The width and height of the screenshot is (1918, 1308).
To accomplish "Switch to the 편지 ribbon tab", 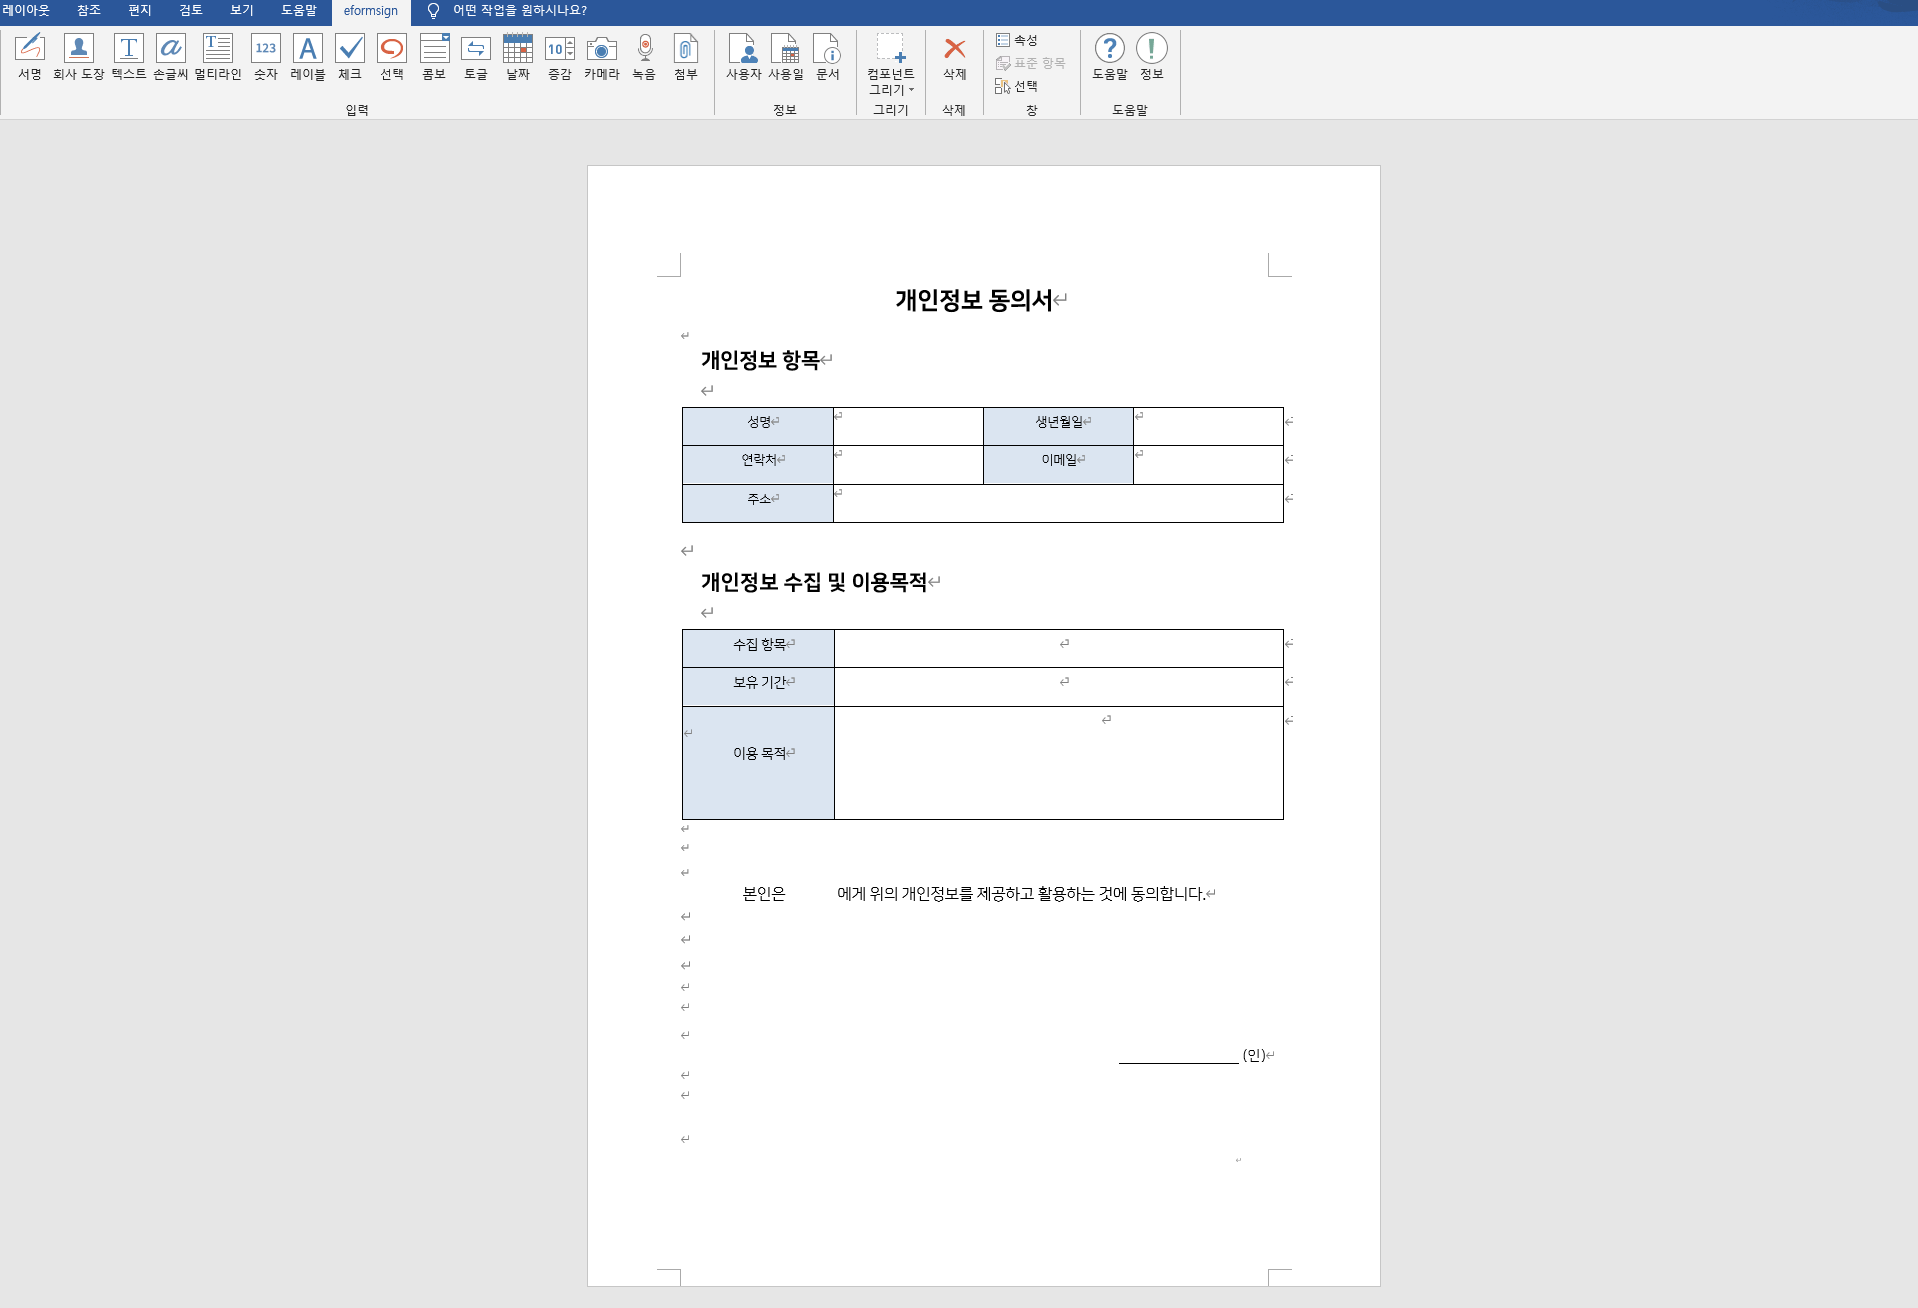I will pos(140,11).
